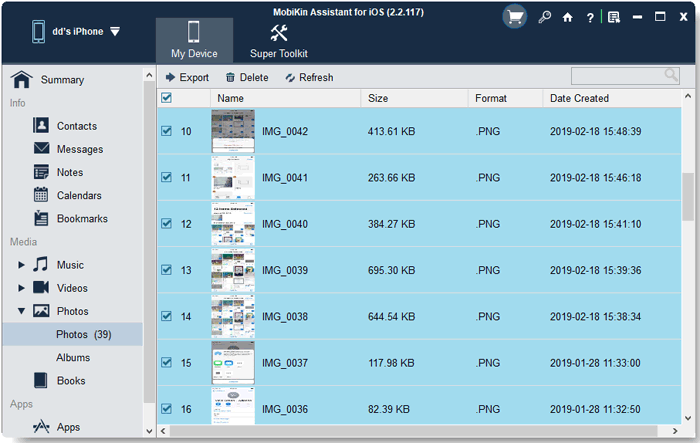Image resolution: width=700 pixels, height=443 pixels.
Task: Select Photos (39) in the sidebar
Action: (72, 334)
